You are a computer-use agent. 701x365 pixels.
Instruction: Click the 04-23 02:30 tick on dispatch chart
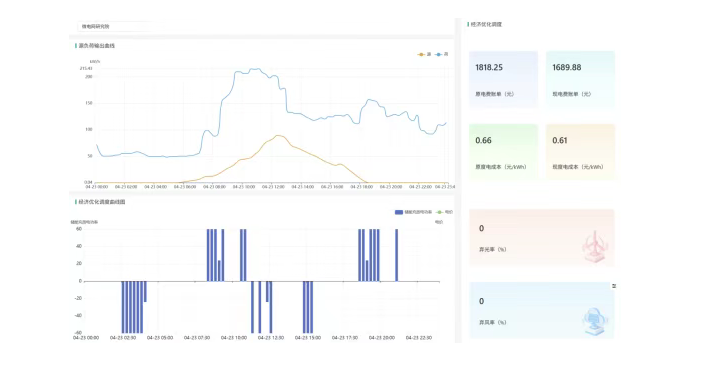pos(123,338)
